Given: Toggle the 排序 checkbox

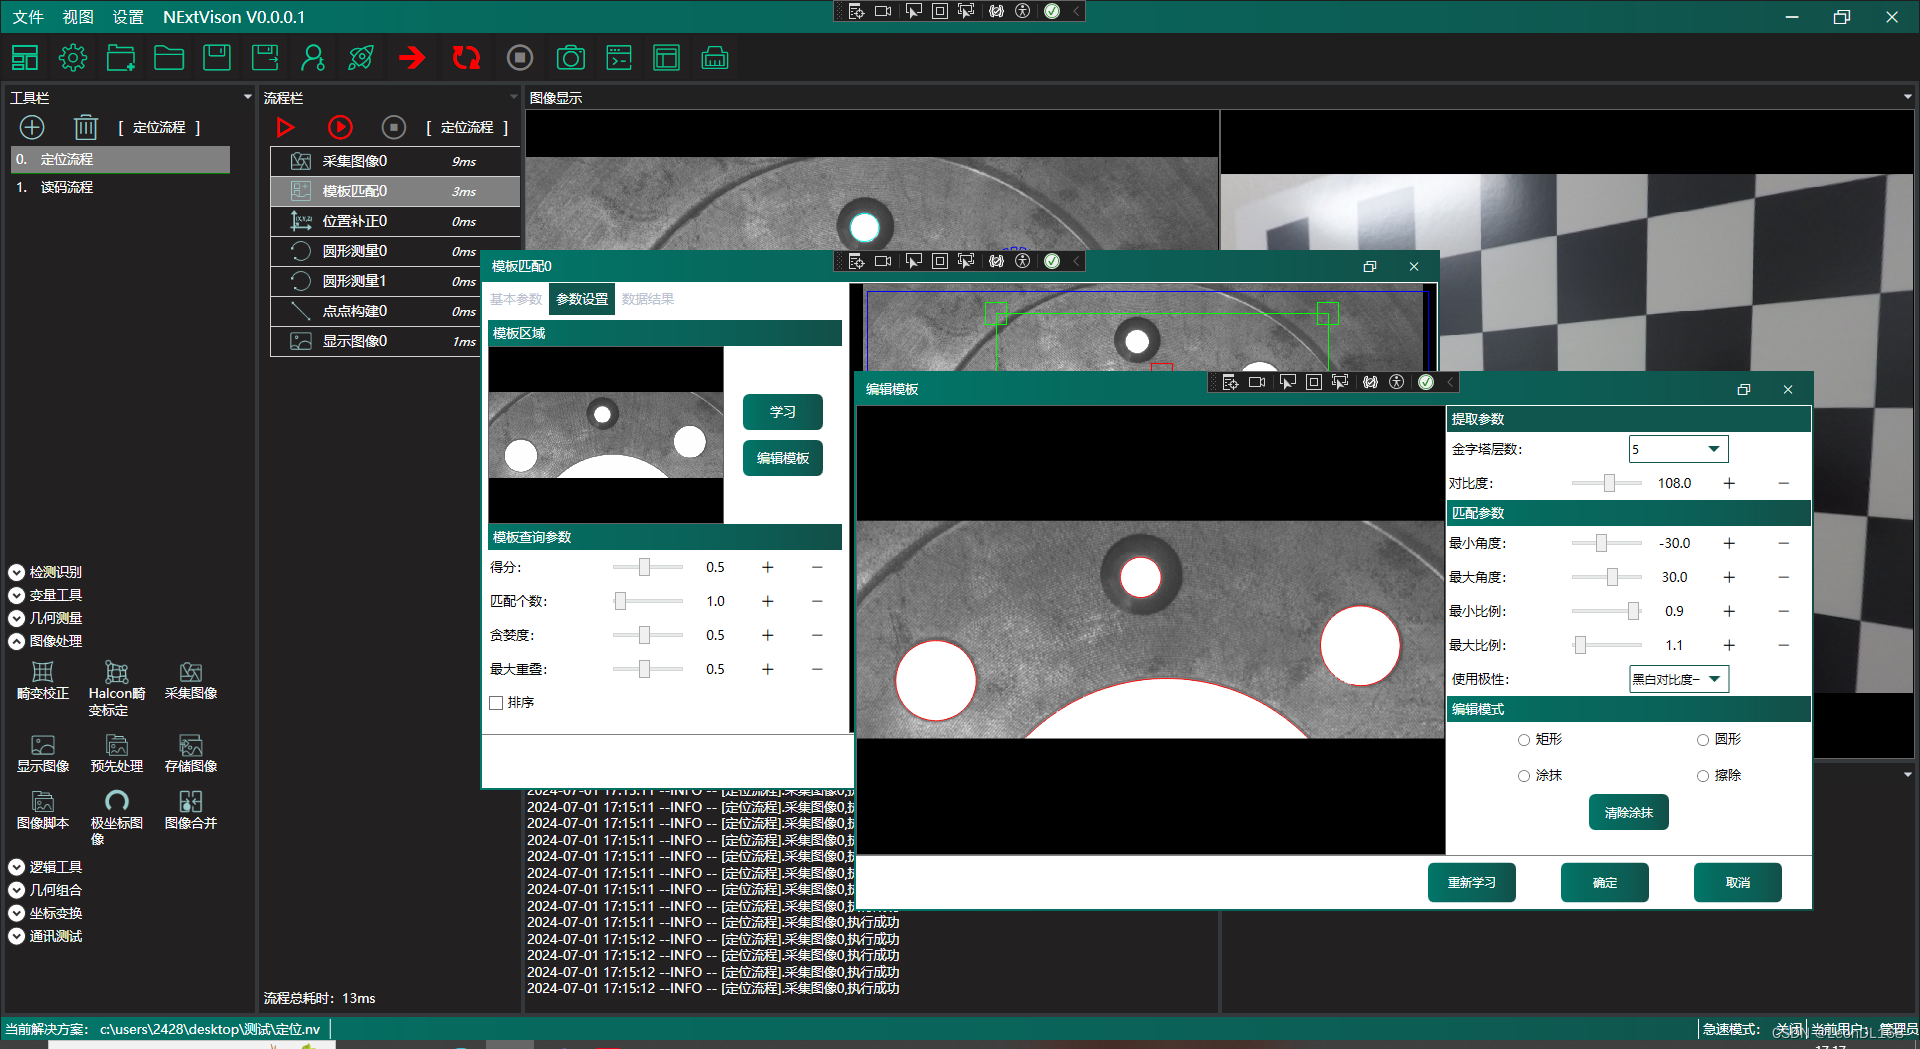Looking at the screenshot, I should [496, 703].
